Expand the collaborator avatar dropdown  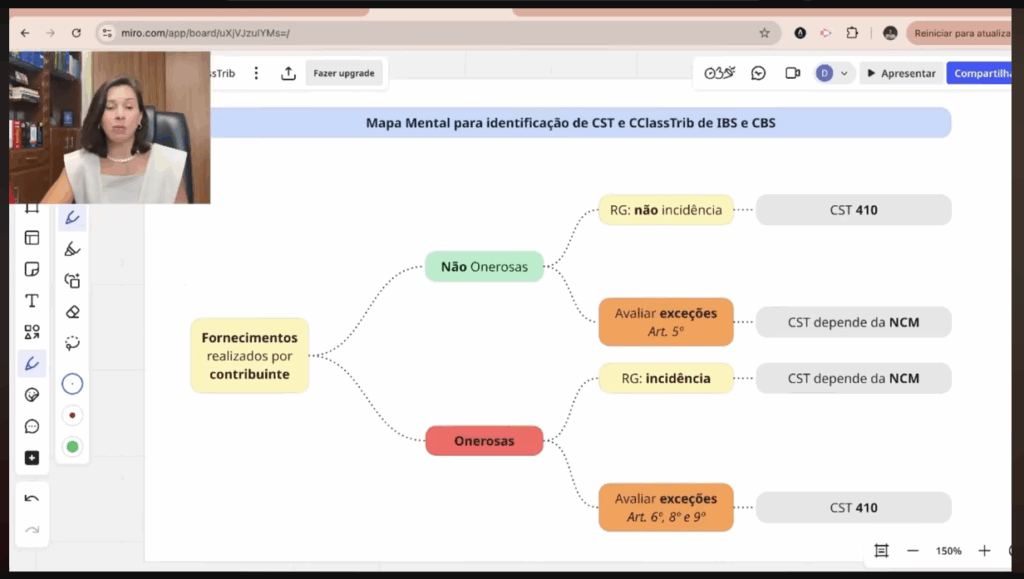[845, 73]
